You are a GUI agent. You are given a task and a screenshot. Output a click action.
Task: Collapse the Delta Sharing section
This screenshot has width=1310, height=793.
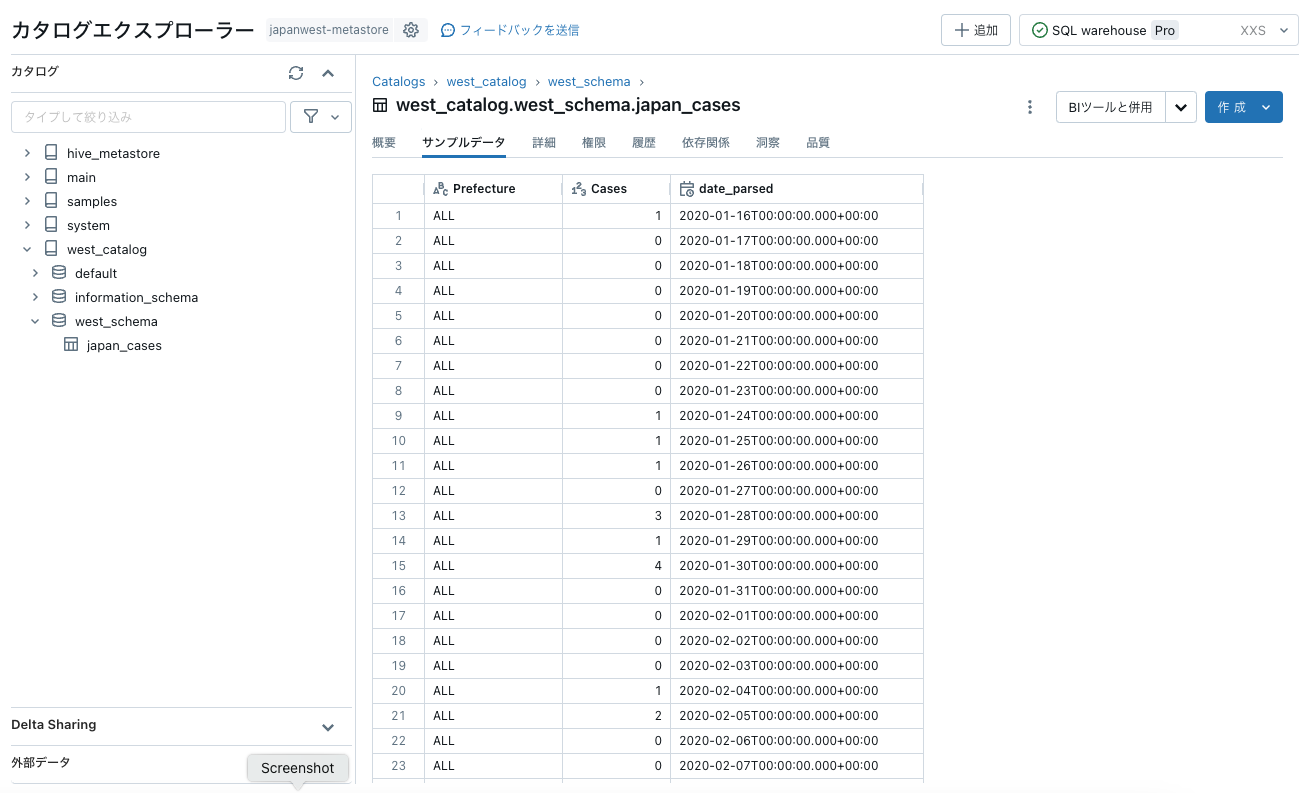pyautogui.click(x=328, y=726)
